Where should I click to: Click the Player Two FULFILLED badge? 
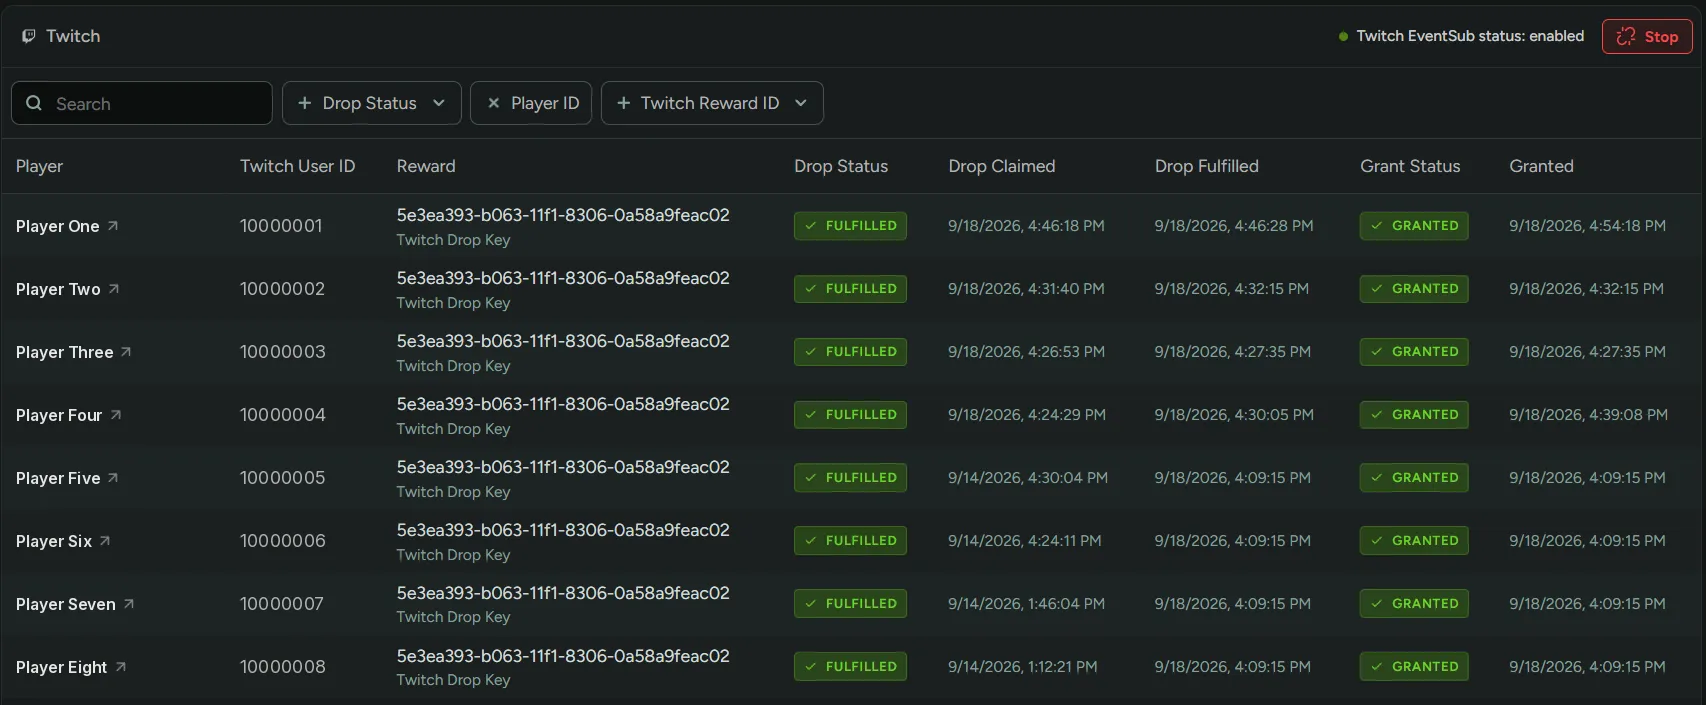(x=850, y=289)
